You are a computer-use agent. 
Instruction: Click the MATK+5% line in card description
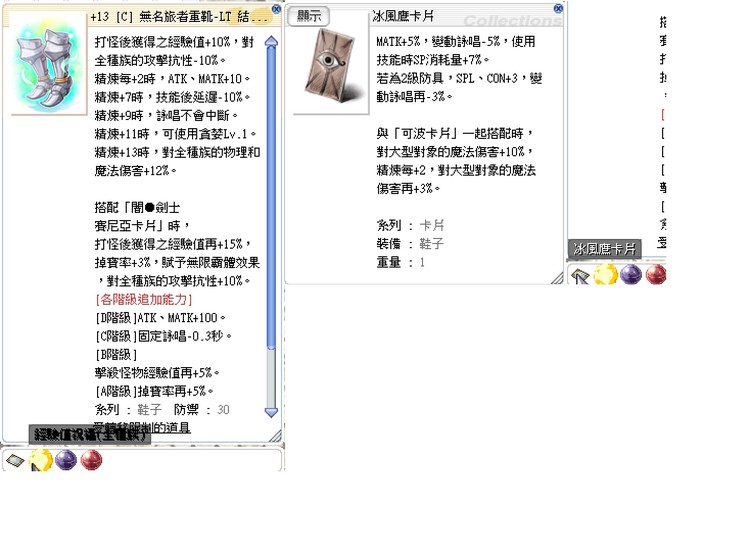[455, 42]
